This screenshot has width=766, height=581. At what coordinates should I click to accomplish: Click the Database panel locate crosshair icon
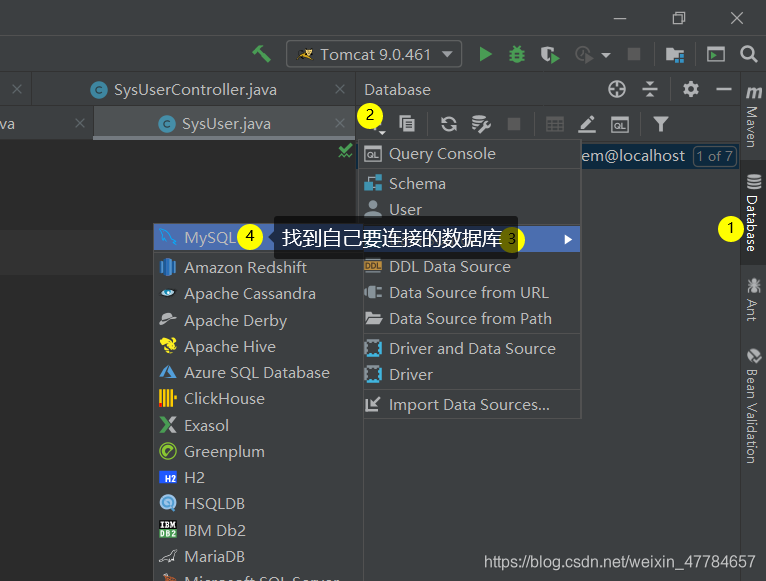(617, 89)
